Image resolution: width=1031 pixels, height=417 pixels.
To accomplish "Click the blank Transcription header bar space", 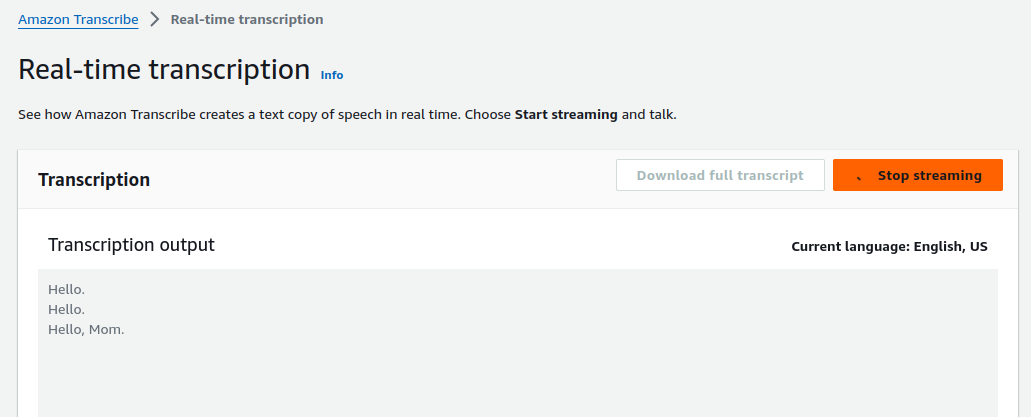I will tap(380, 180).
